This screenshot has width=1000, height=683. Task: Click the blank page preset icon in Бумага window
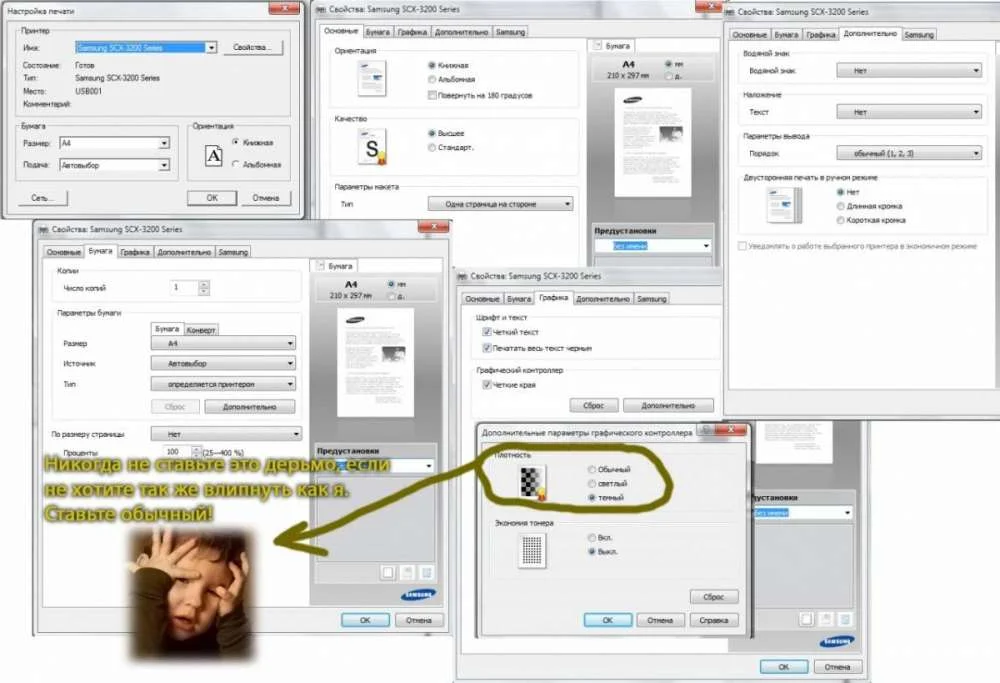point(388,573)
